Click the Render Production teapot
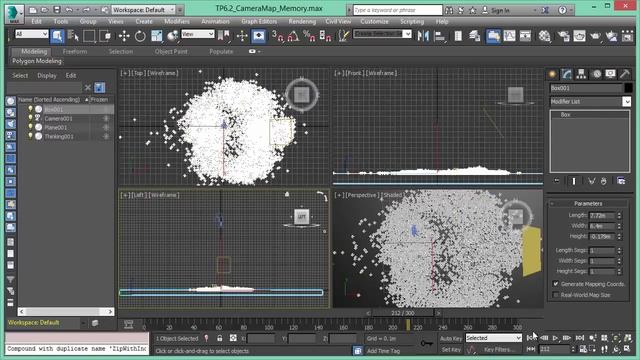640x360 pixels. tap(596, 36)
